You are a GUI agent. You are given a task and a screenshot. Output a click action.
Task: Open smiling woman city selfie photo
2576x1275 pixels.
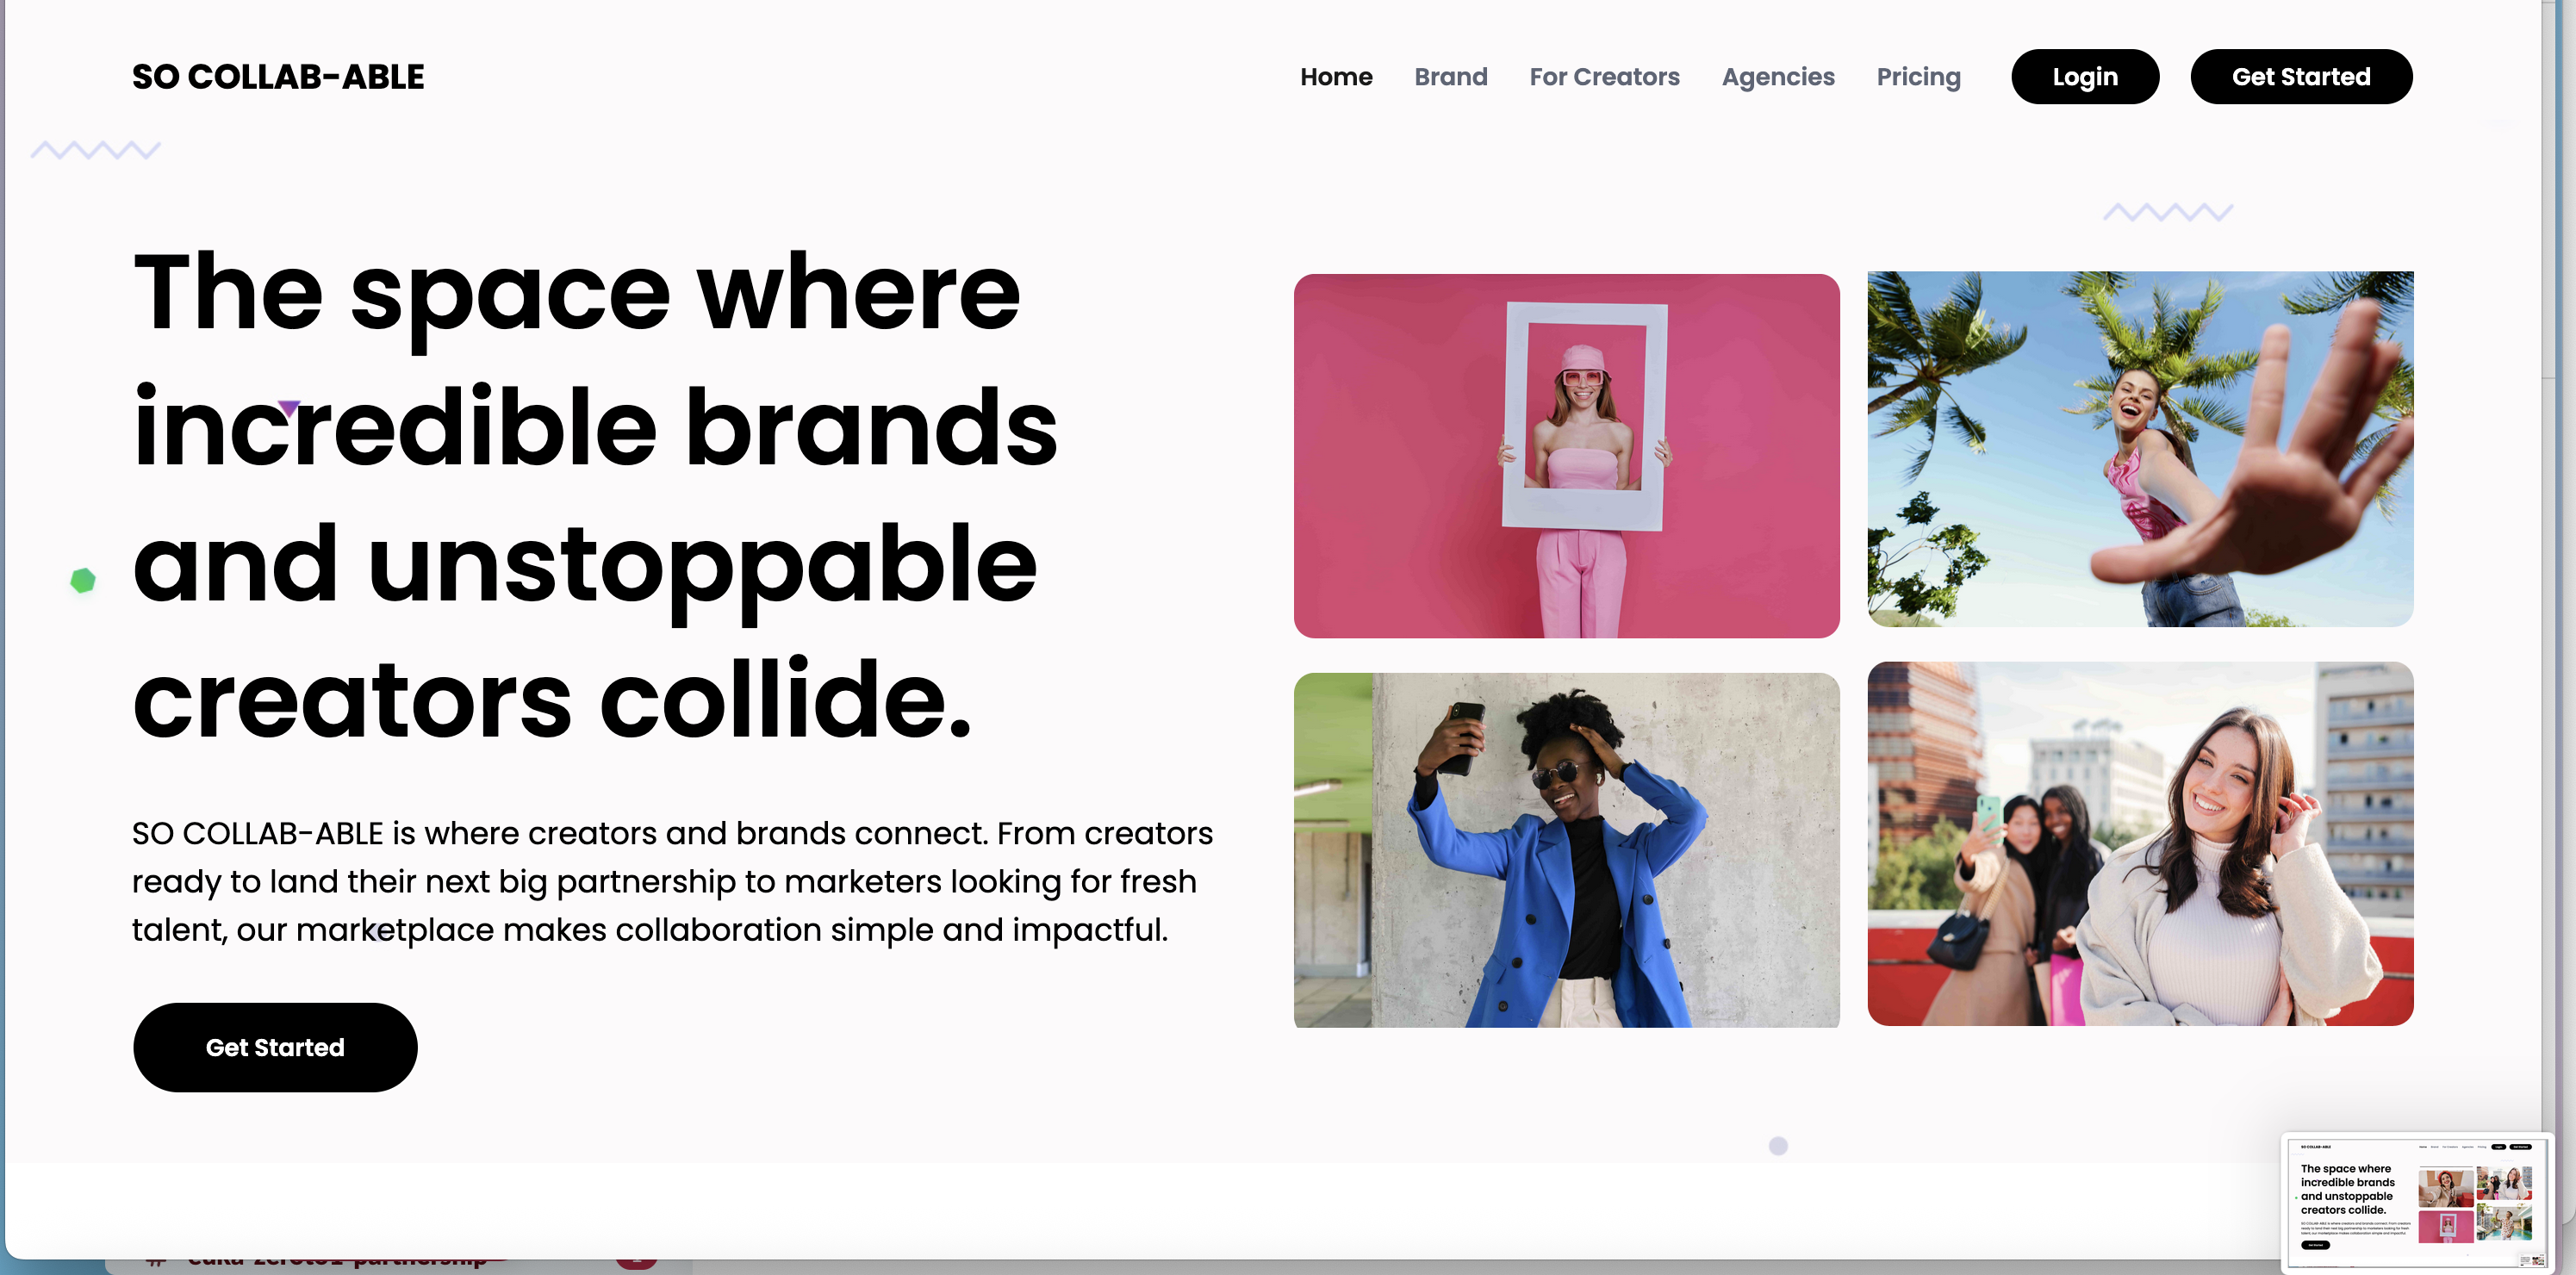(x=2140, y=843)
